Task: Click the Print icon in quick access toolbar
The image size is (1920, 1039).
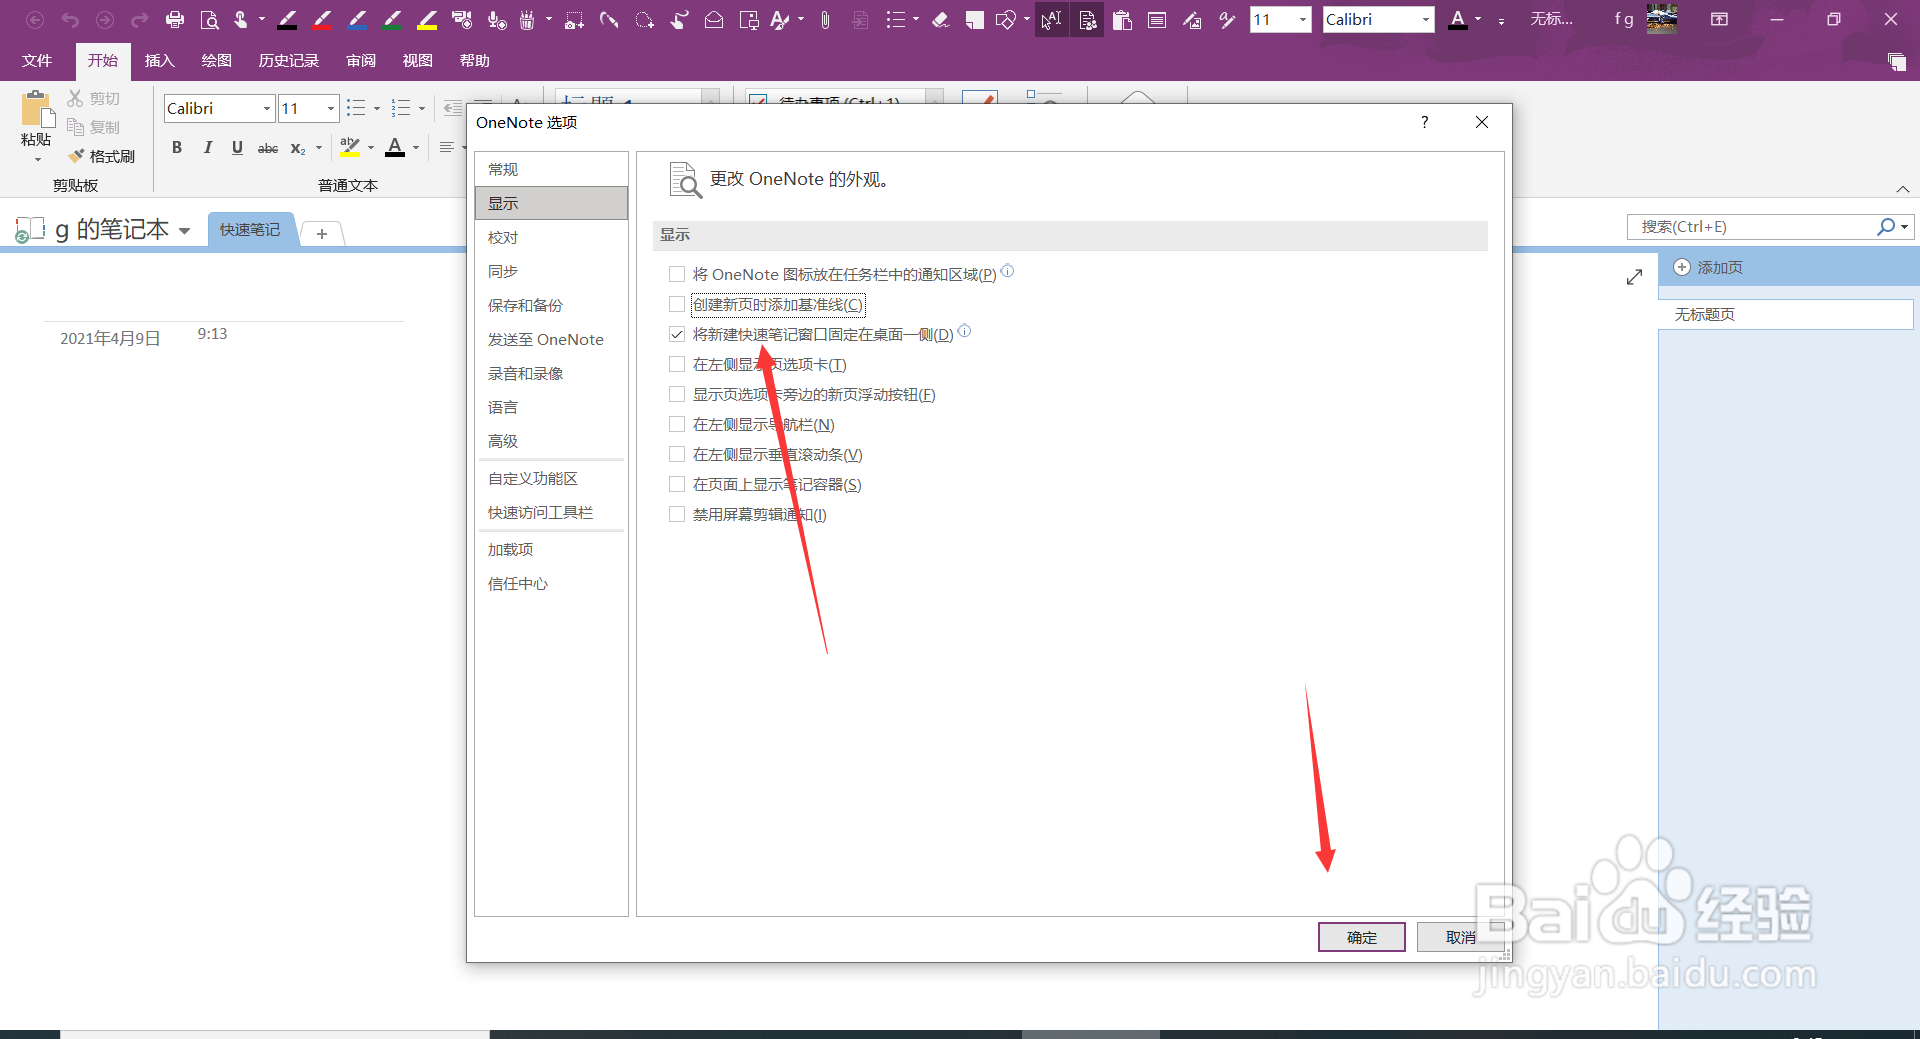Action: pos(175,19)
